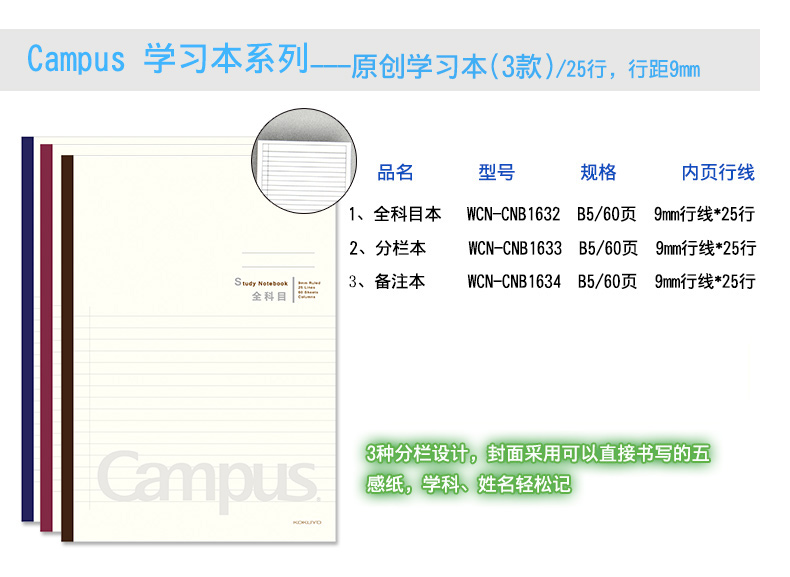Click the maroon notebook spine
The height and width of the screenshot is (577, 790).
tap(46, 338)
